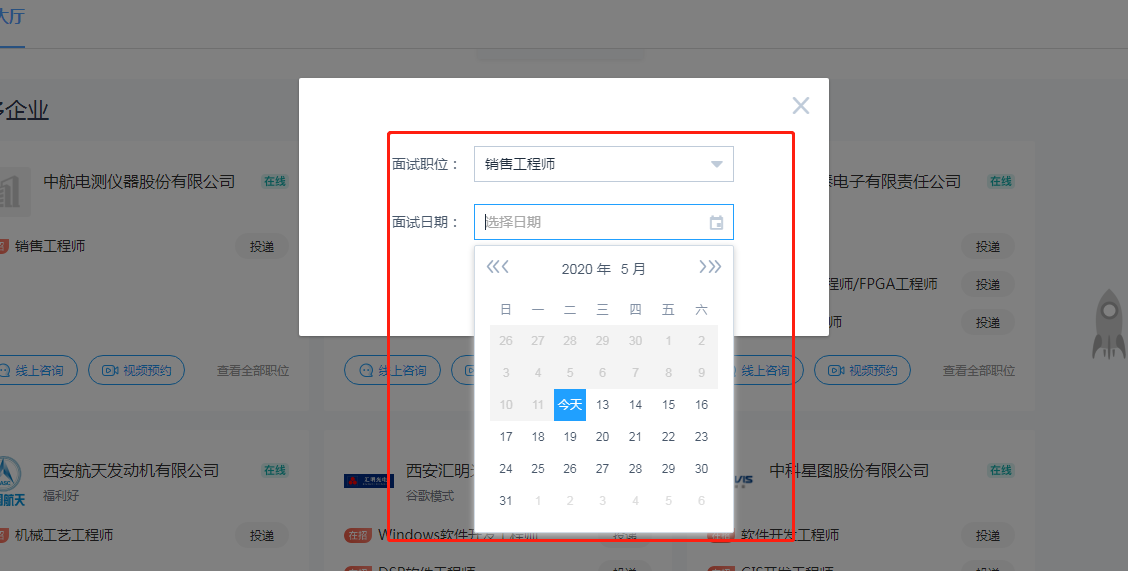This screenshot has width=1128, height=571.
Task: Pick May 20 in the calendar
Action: (x=602, y=437)
